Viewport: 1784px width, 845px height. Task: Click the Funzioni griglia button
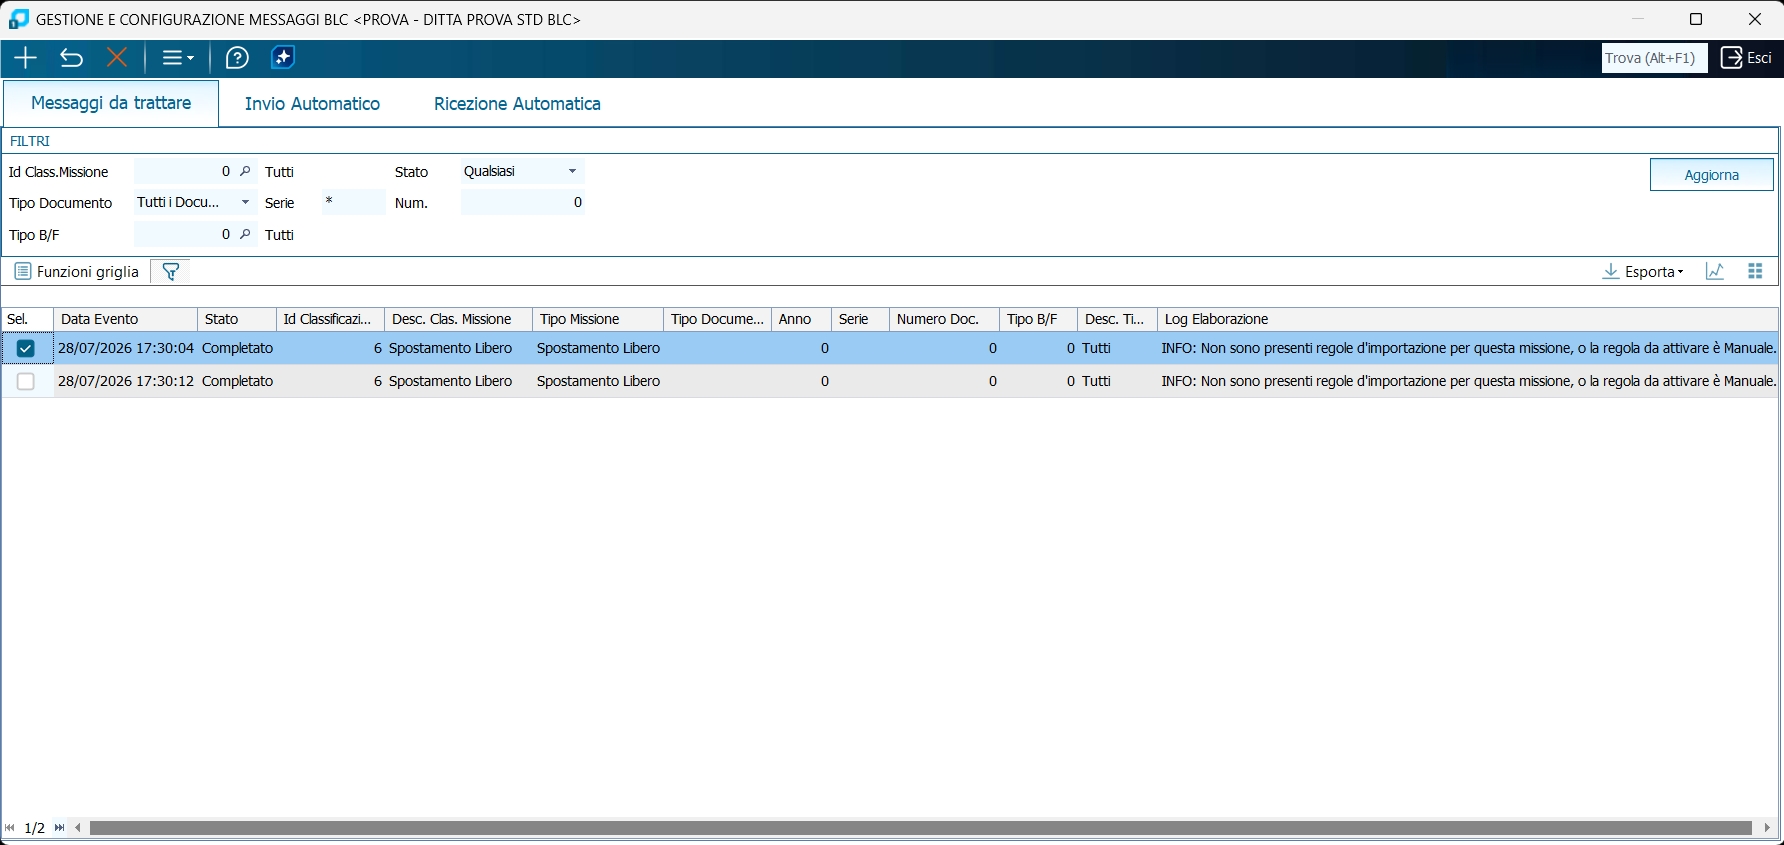click(x=77, y=272)
